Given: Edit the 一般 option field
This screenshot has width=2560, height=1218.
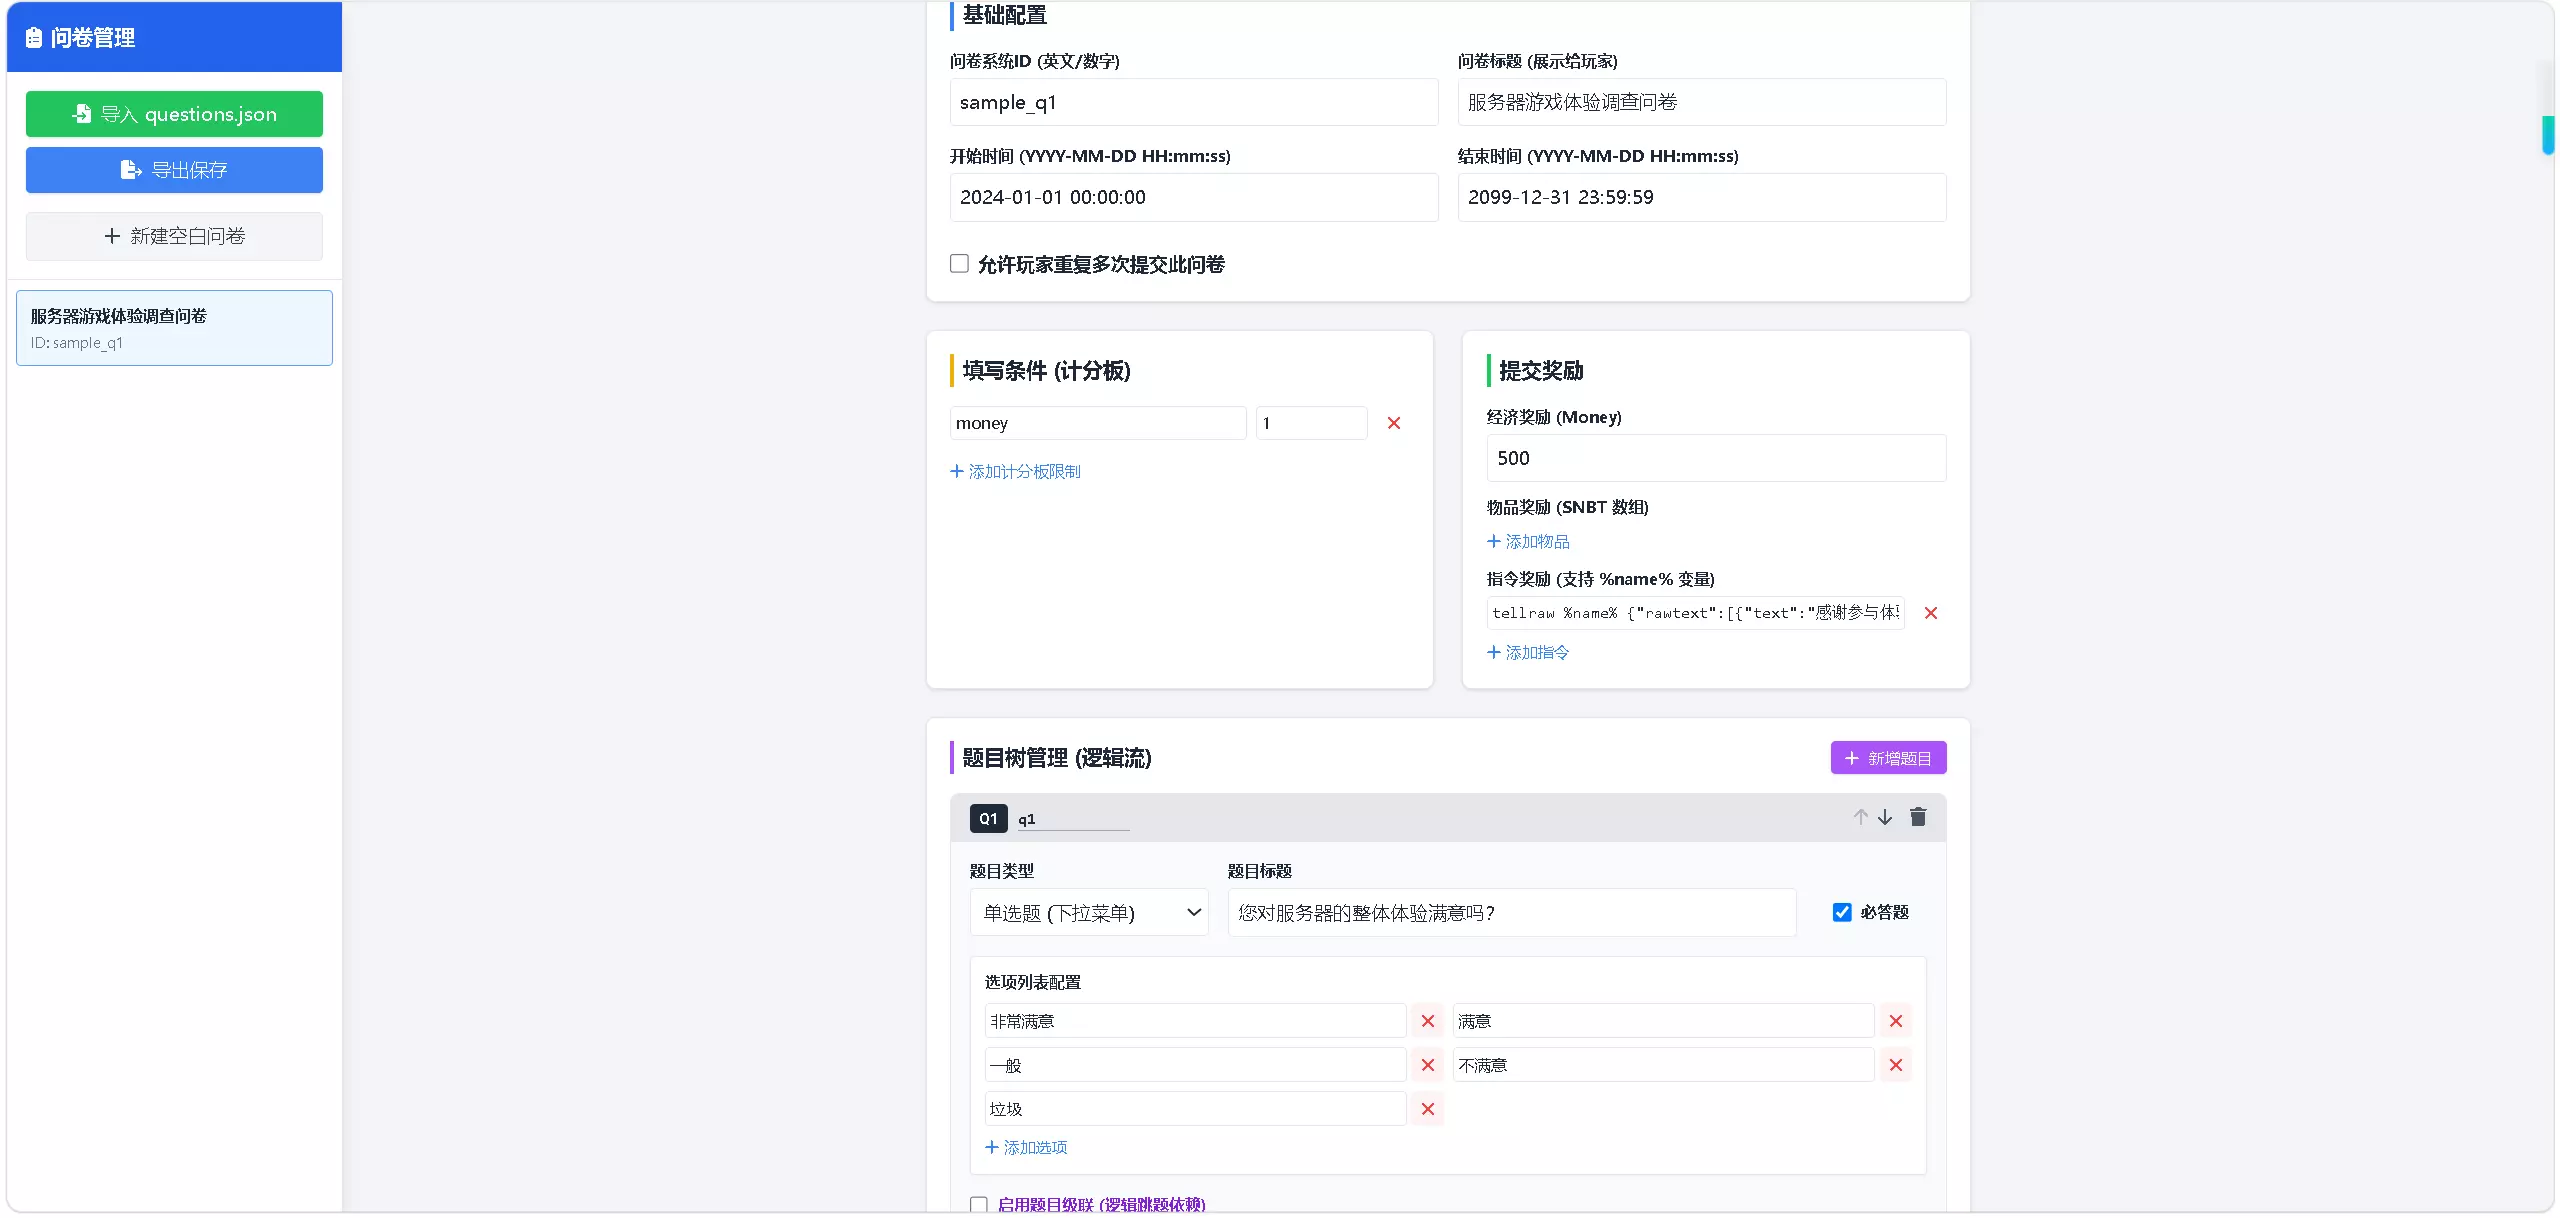Looking at the screenshot, I should [1195, 1065].
